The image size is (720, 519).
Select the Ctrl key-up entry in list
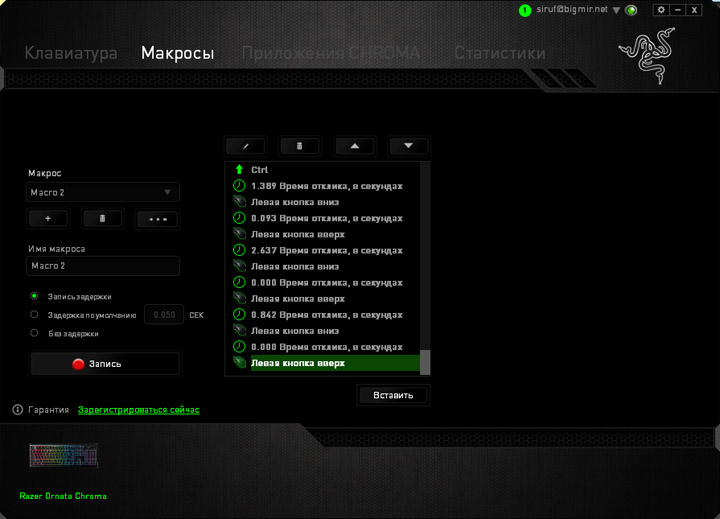pos(322,170)
